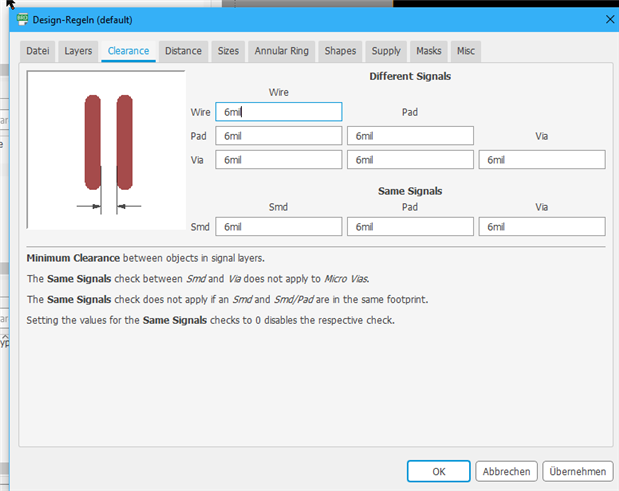
Task: Open the Datei tab
Action: (37, 51)
